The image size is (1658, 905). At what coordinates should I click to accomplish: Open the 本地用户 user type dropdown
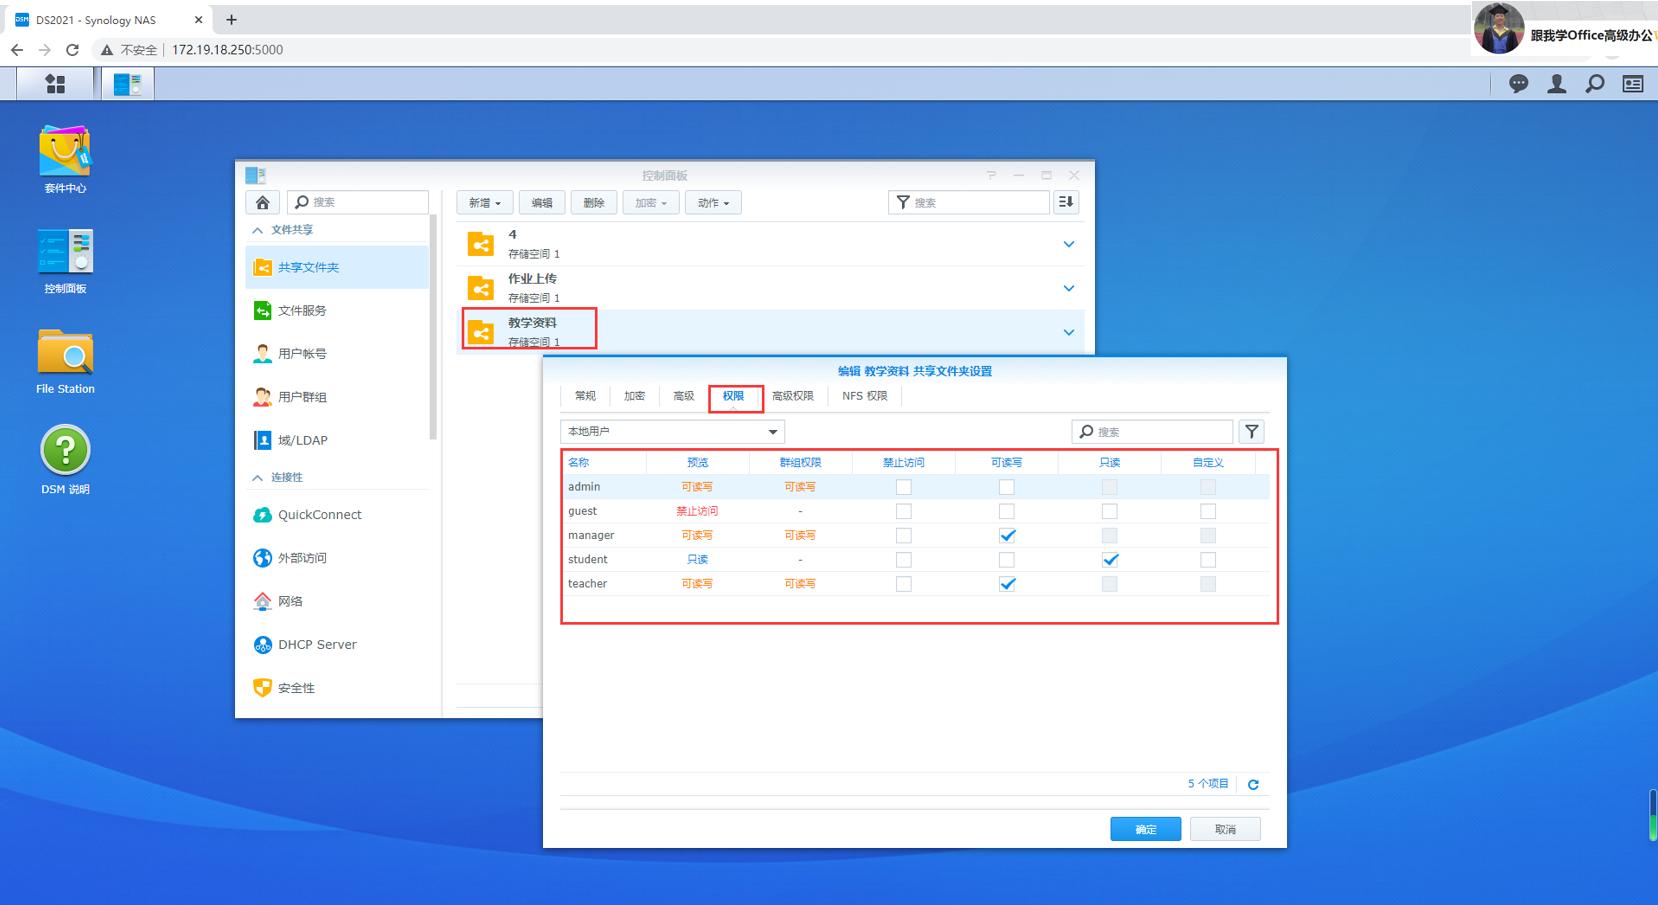point(672,431)
